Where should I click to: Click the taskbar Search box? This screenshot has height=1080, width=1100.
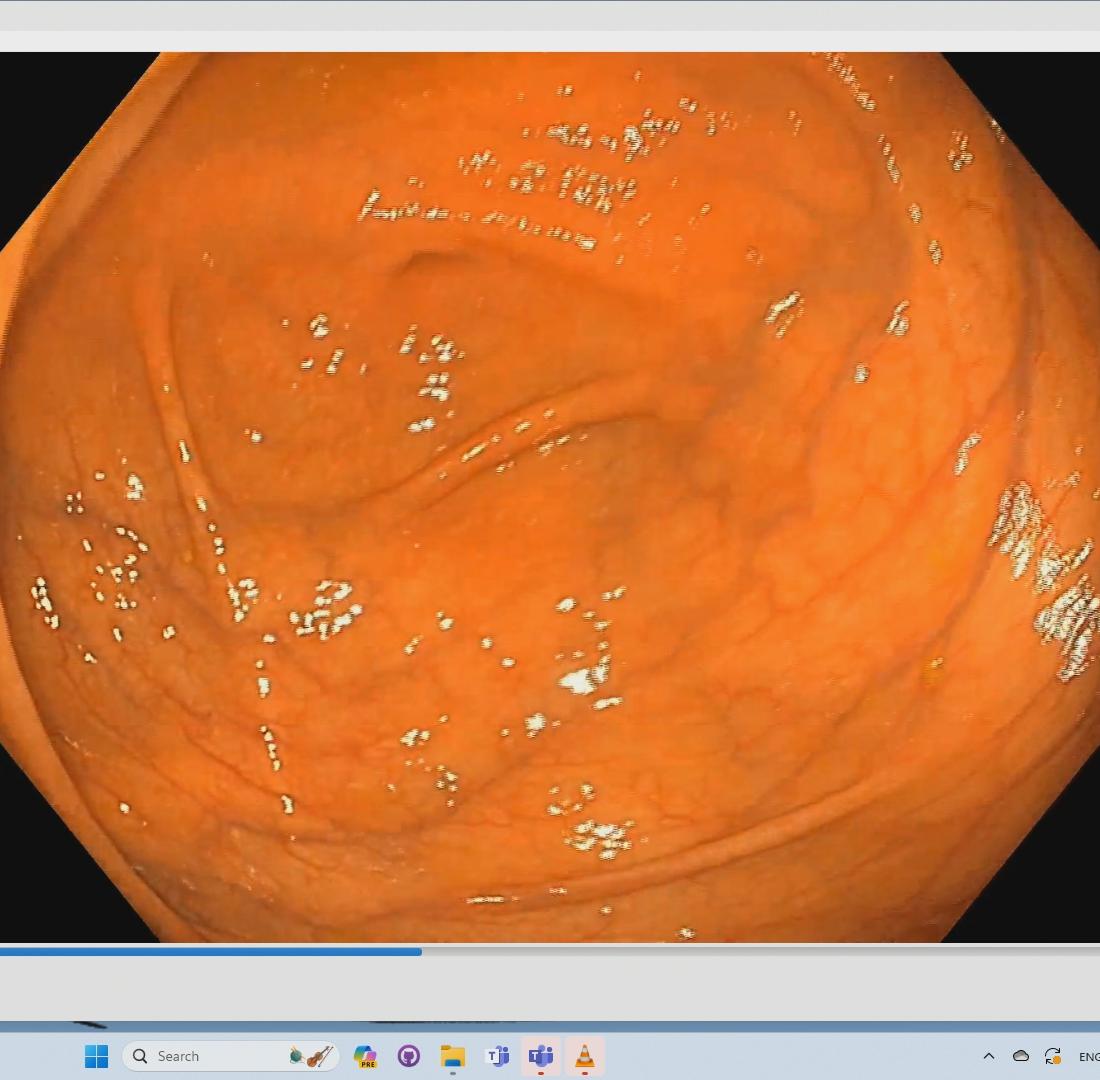231,1056
